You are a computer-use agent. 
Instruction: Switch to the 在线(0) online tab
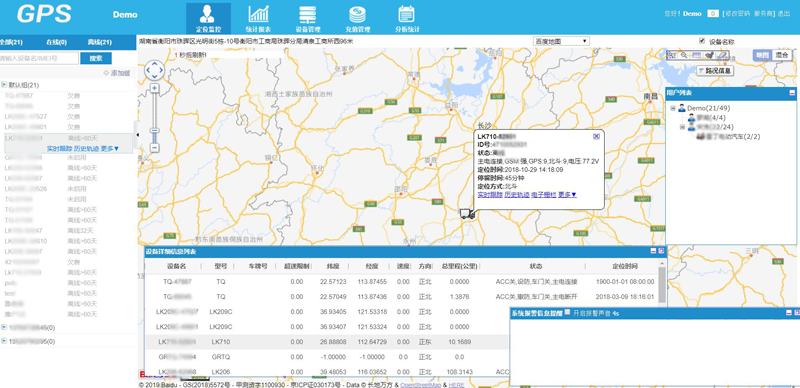coord(57,42)
